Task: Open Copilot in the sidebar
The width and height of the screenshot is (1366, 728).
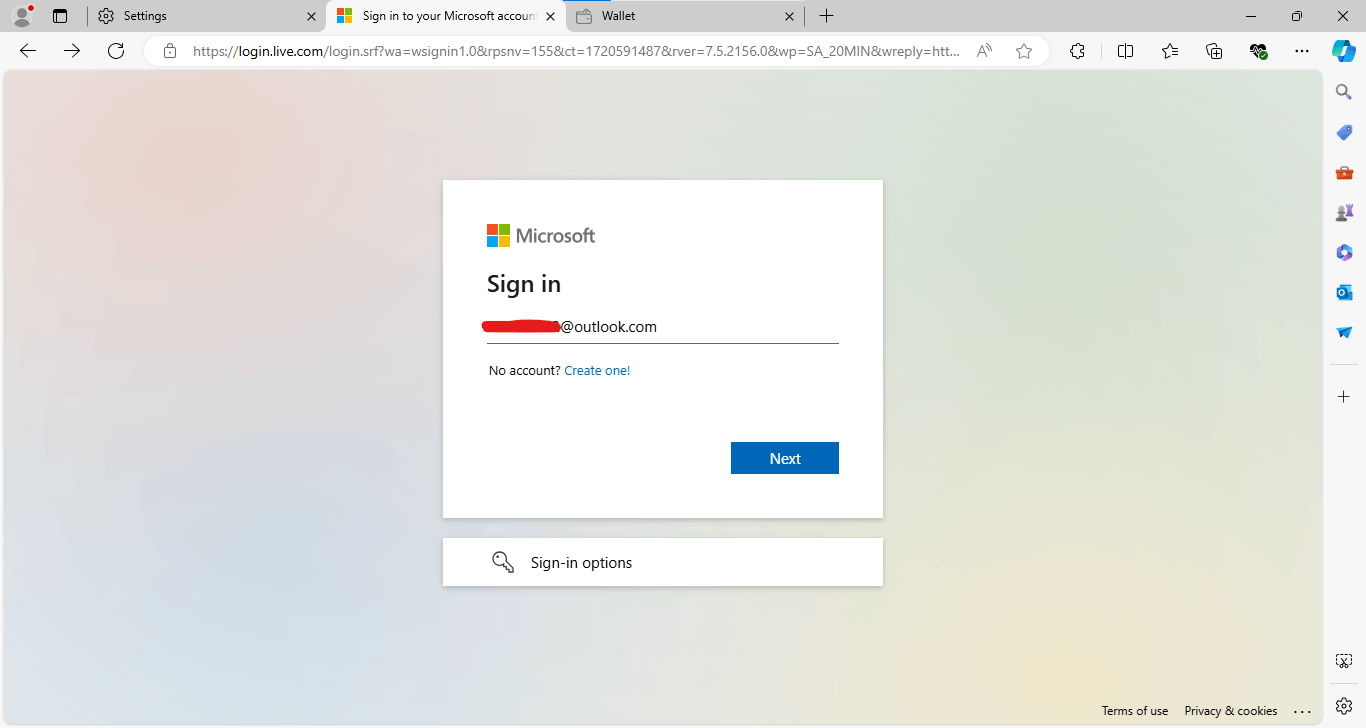Action: click(1344, 51)
